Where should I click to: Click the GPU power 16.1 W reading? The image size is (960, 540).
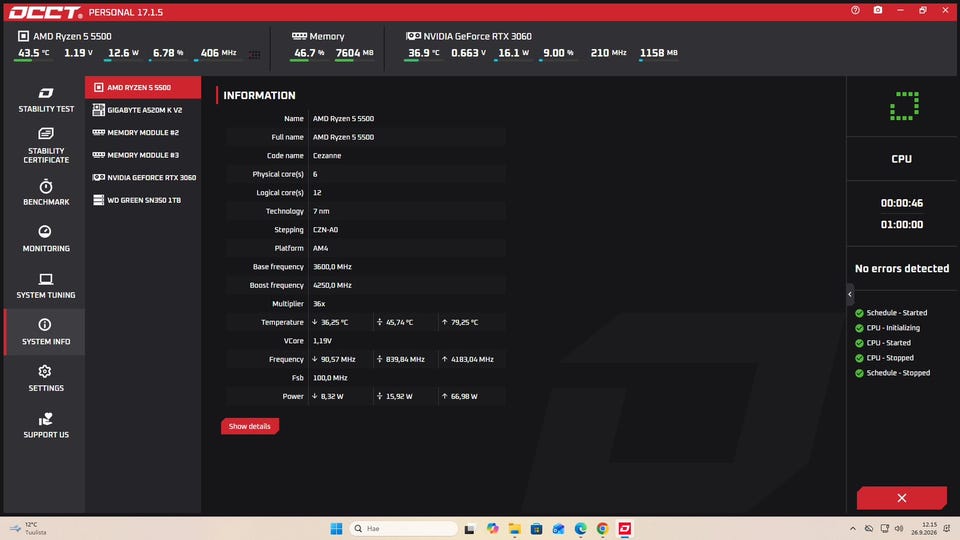(x=514, y=53)
